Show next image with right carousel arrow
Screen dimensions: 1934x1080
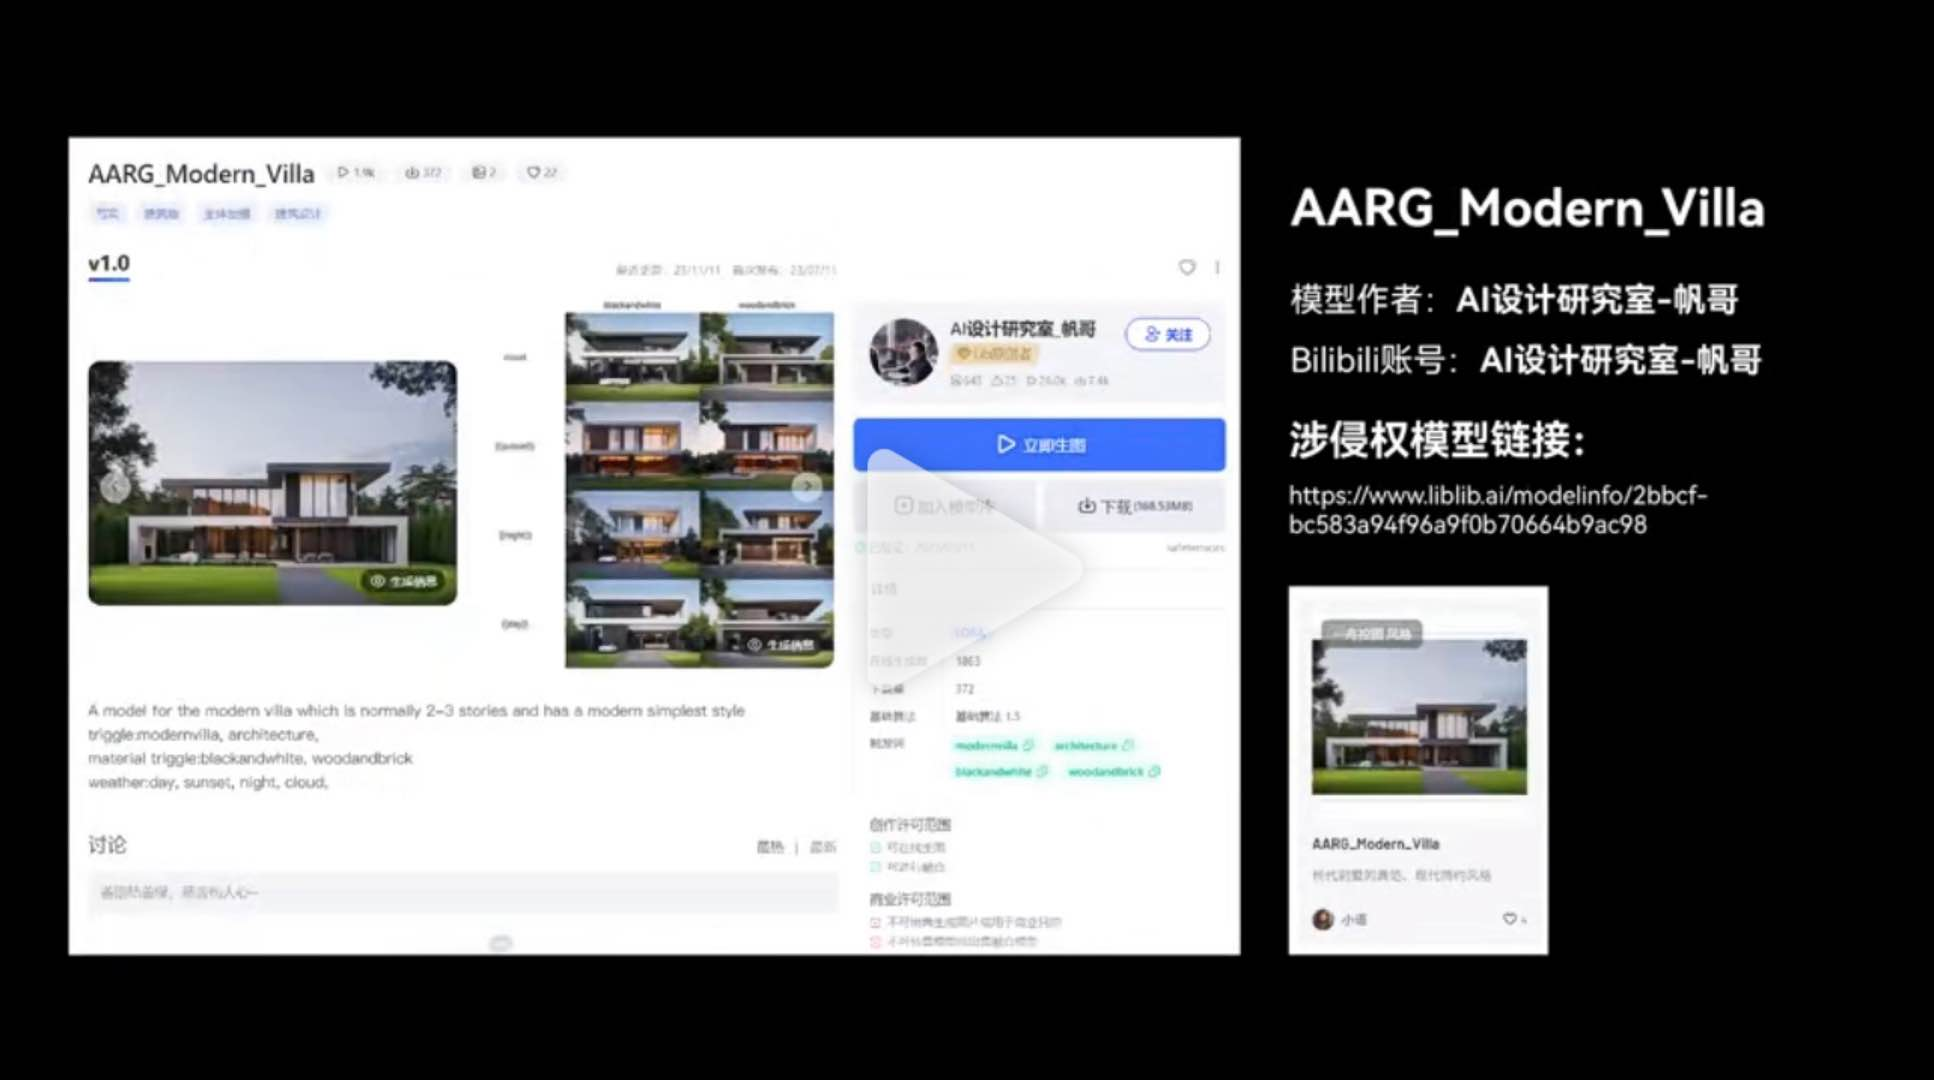click(806, 486)
